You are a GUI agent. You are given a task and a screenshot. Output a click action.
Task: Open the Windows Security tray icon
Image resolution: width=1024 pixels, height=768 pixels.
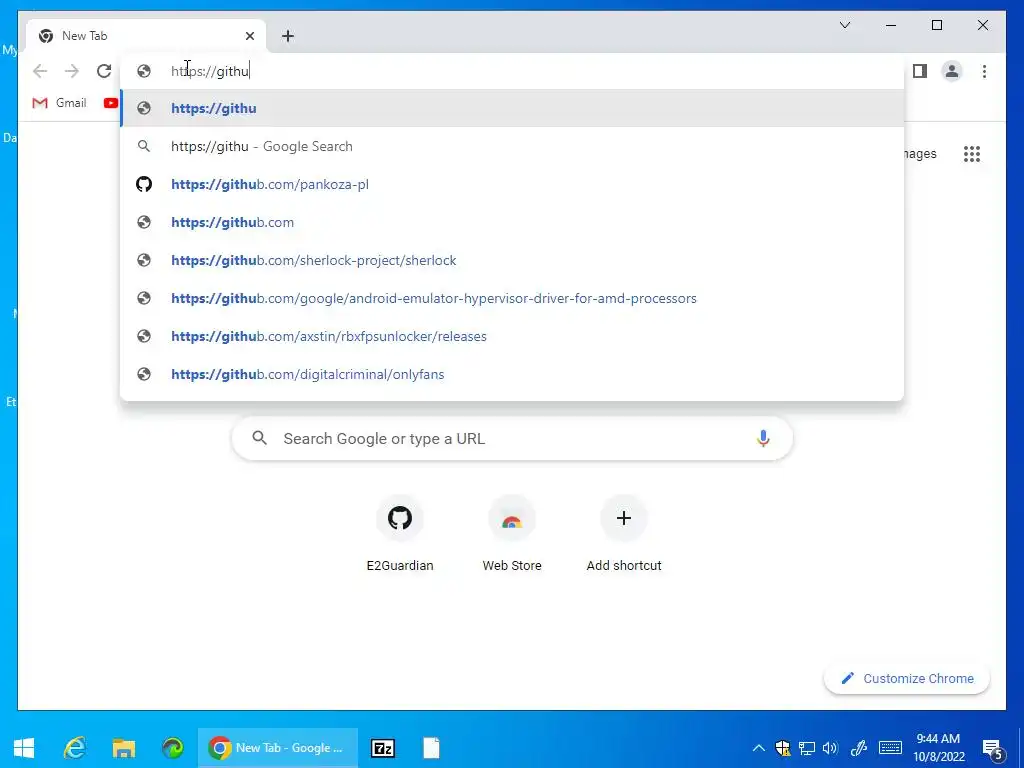tap(782, 748)
